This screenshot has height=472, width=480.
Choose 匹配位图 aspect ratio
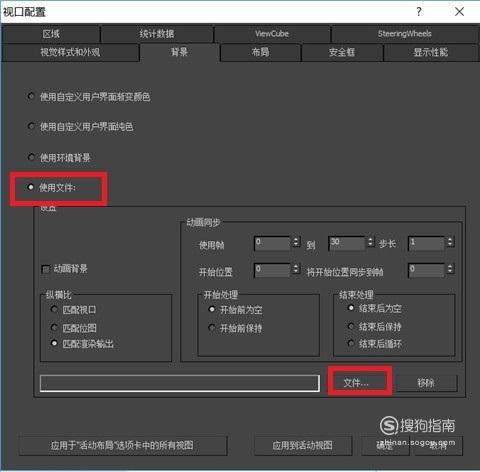point(54,327)
